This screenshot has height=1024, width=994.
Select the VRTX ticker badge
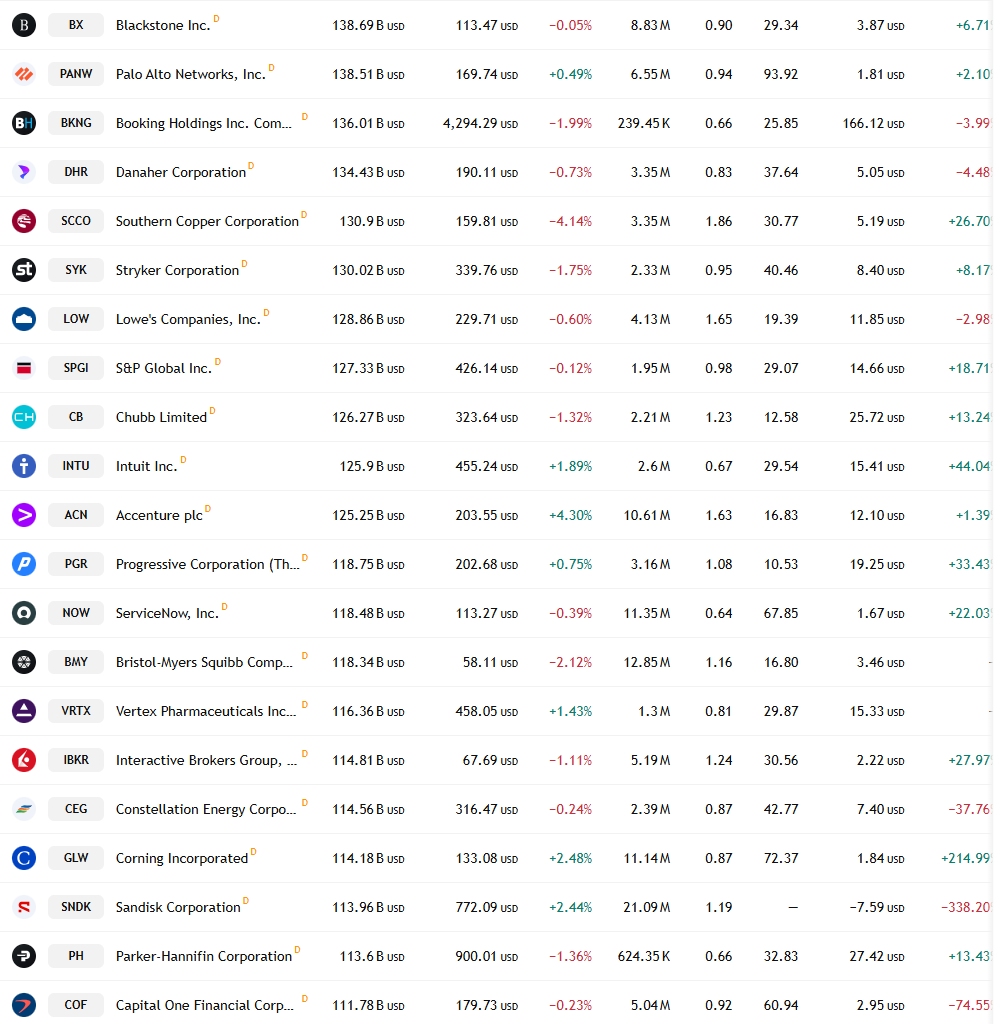coord(76,711)
